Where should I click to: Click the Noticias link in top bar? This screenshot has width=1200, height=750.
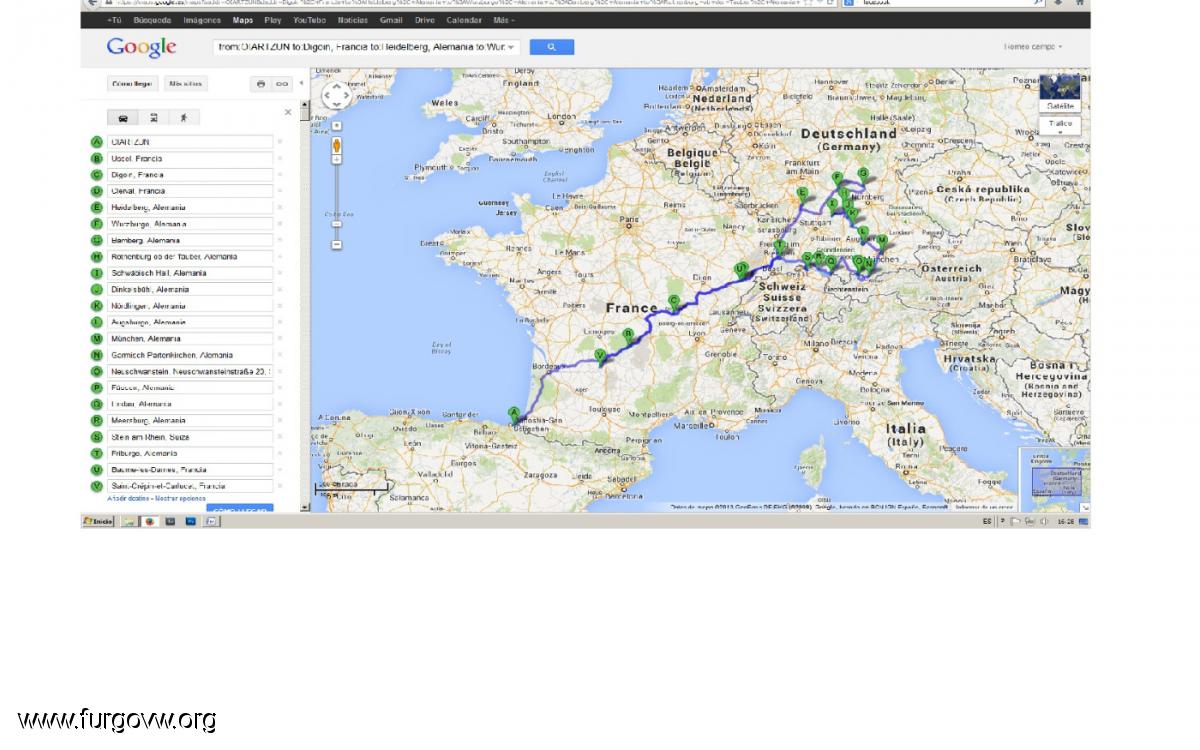coord(353,20)
